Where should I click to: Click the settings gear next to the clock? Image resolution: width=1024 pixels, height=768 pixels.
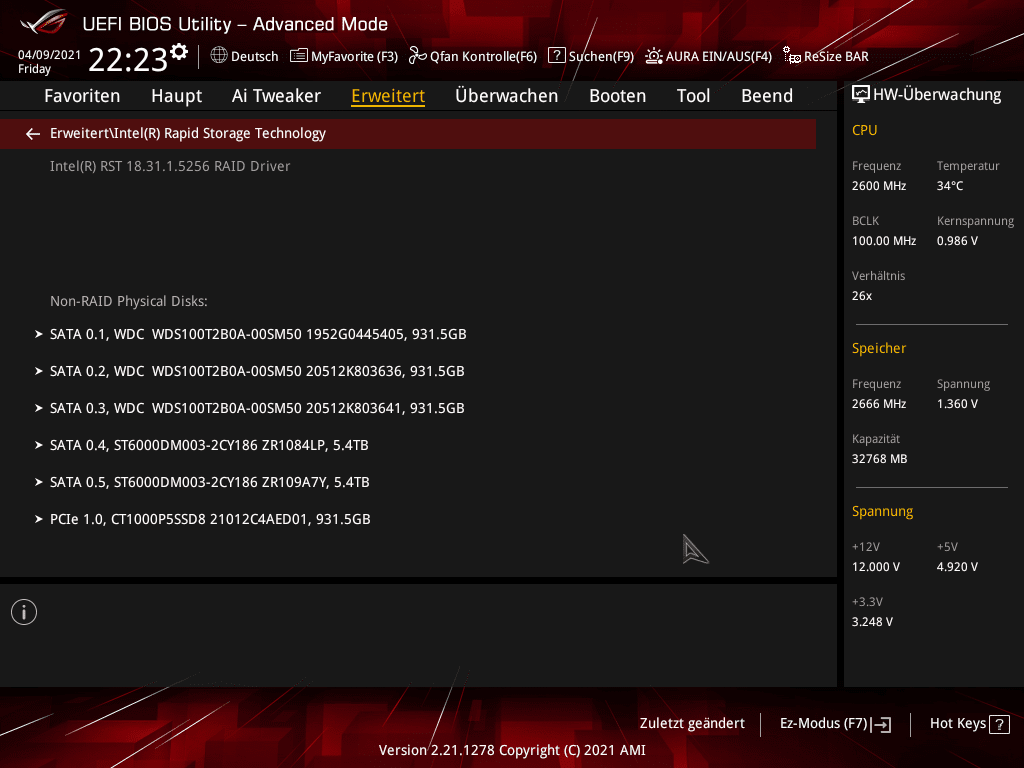(x=179, y=52)
